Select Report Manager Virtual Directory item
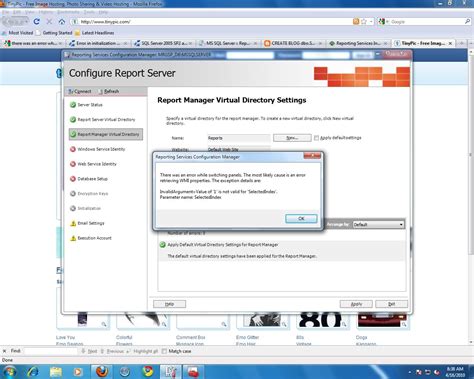 click(106, 134)
